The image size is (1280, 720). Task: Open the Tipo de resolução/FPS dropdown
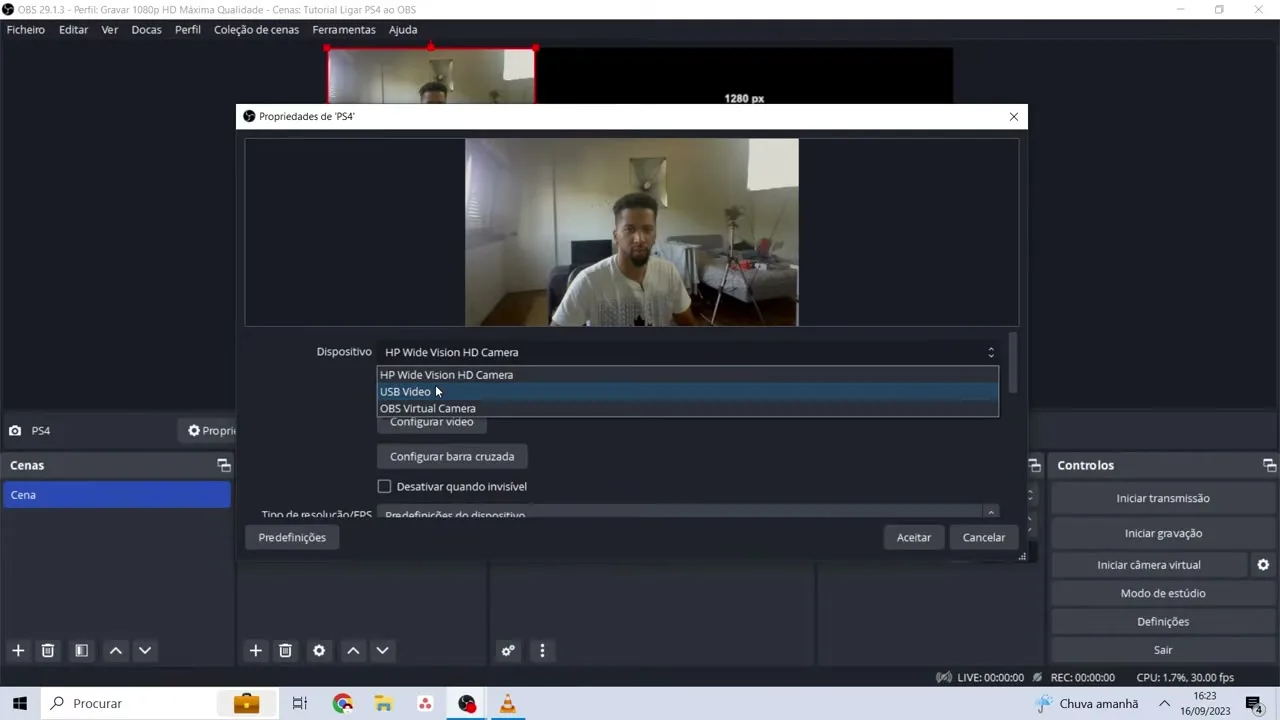pos(689,514)
